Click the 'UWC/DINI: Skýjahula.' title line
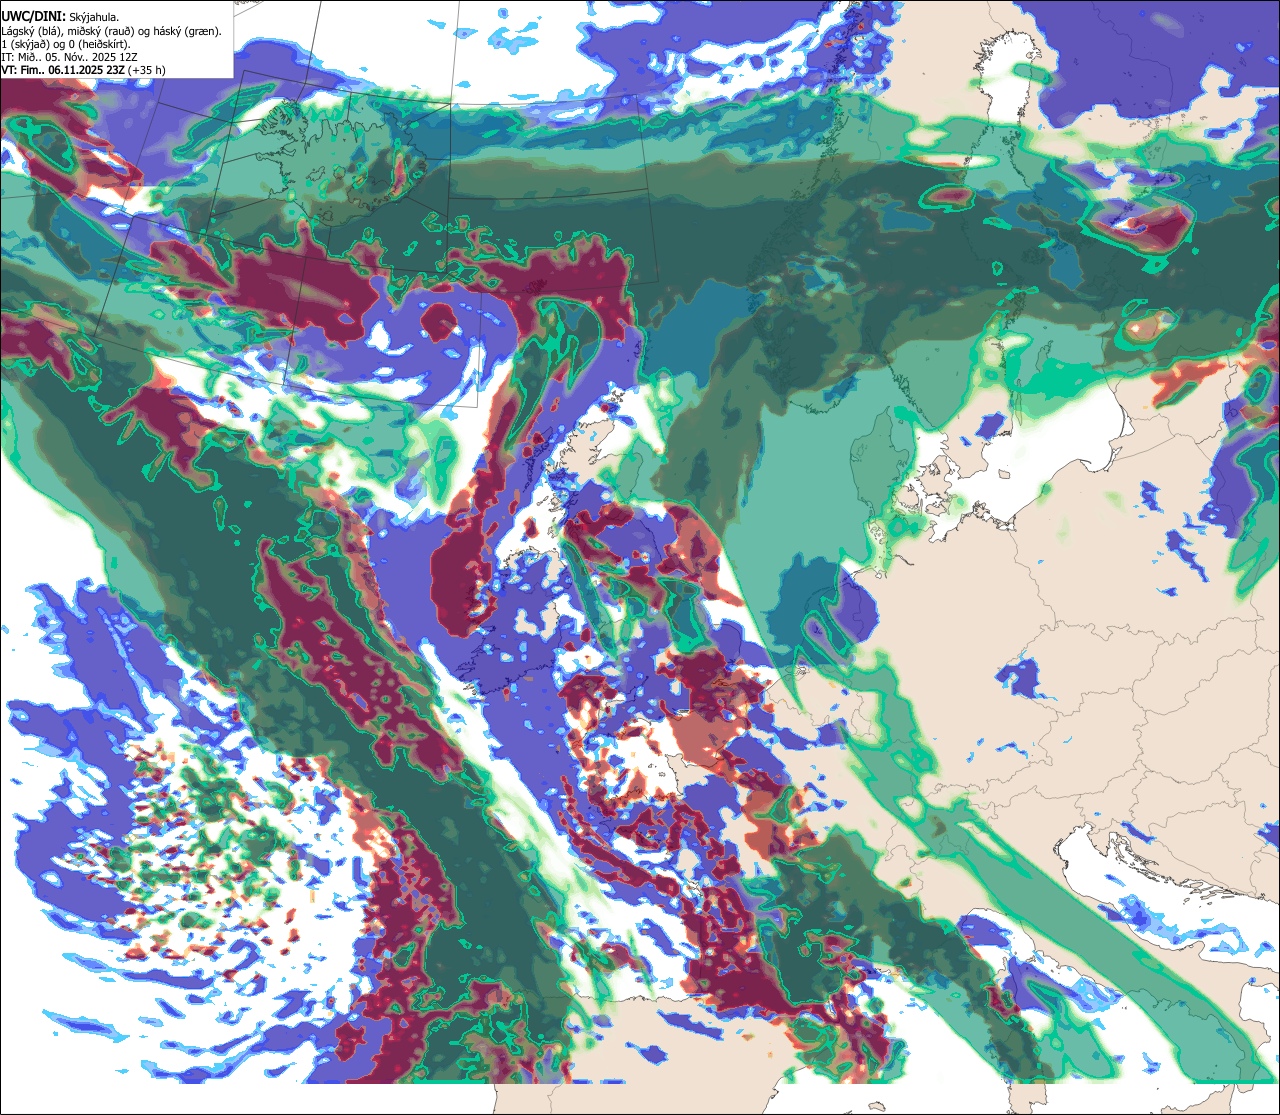The width and height of the screenshot is (1280, 1115). [x=61, y=17]
